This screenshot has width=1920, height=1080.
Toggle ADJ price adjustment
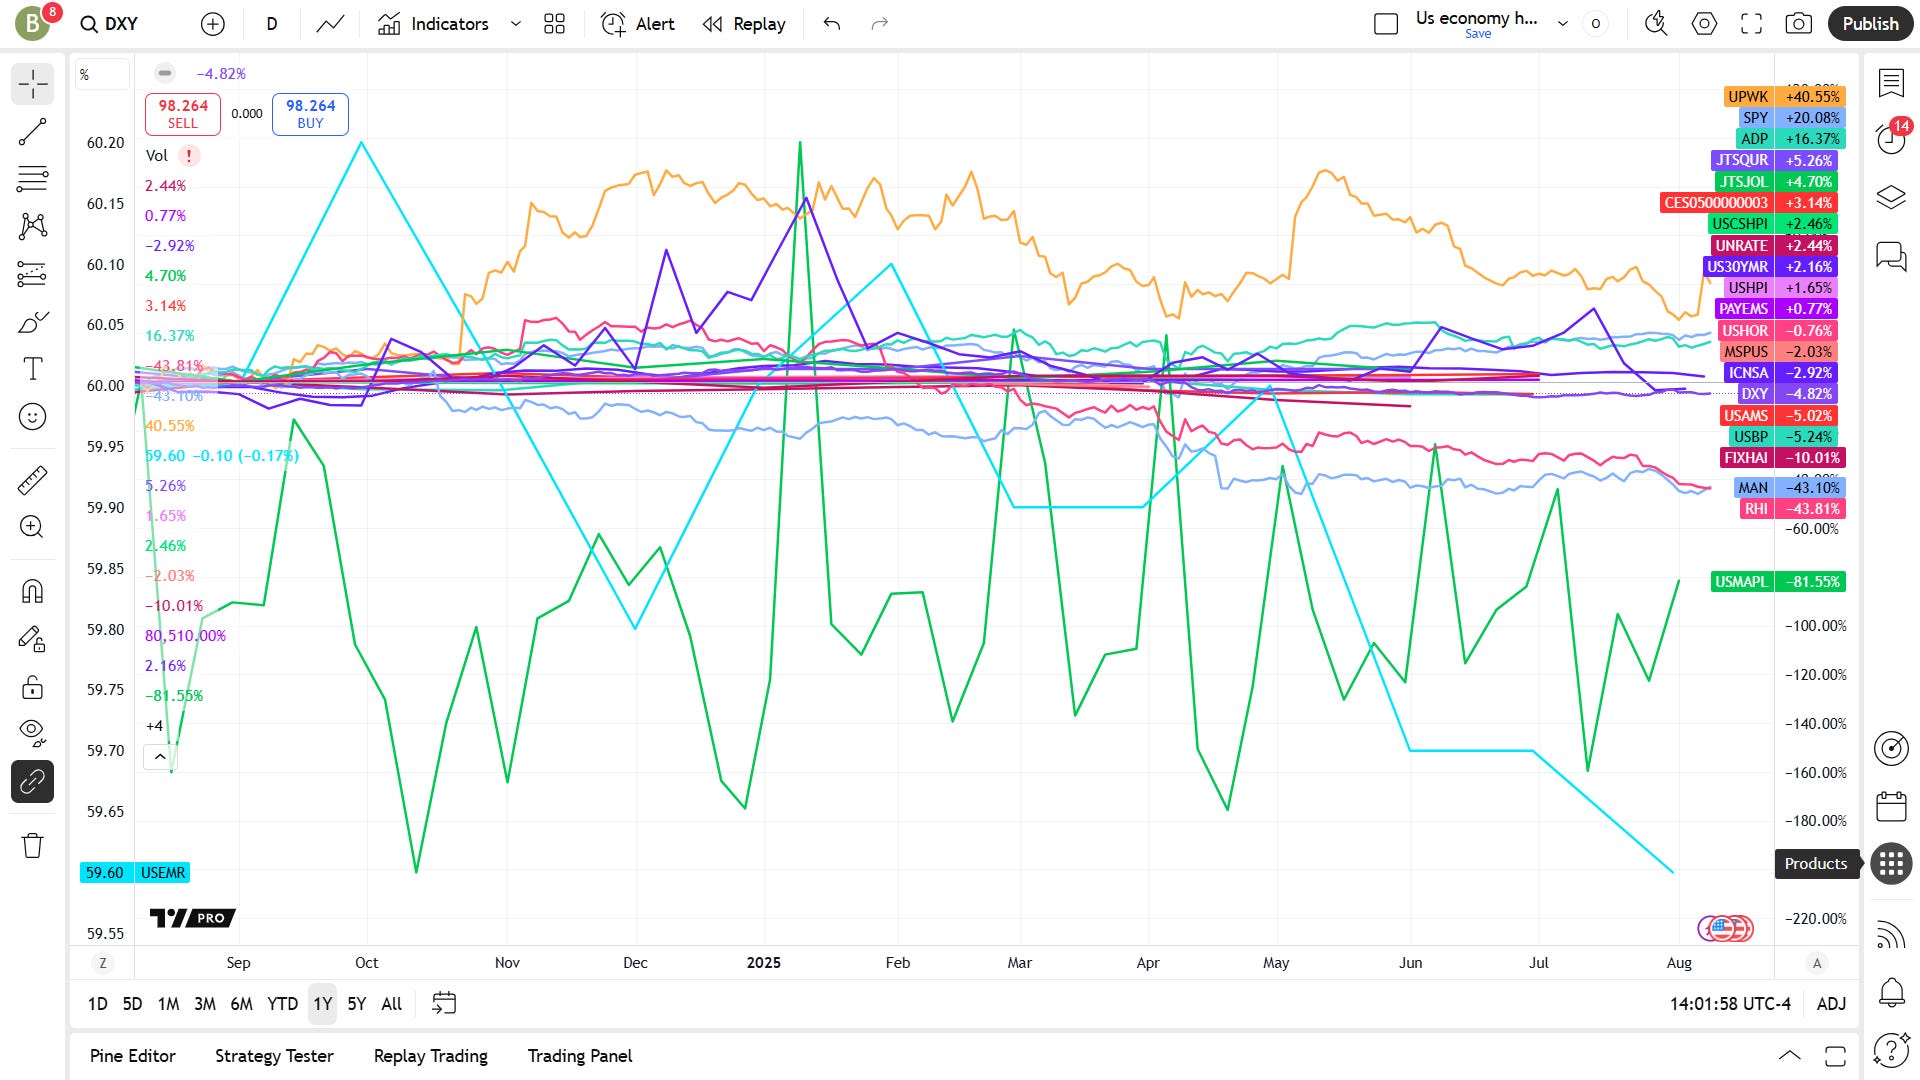1831,1003
